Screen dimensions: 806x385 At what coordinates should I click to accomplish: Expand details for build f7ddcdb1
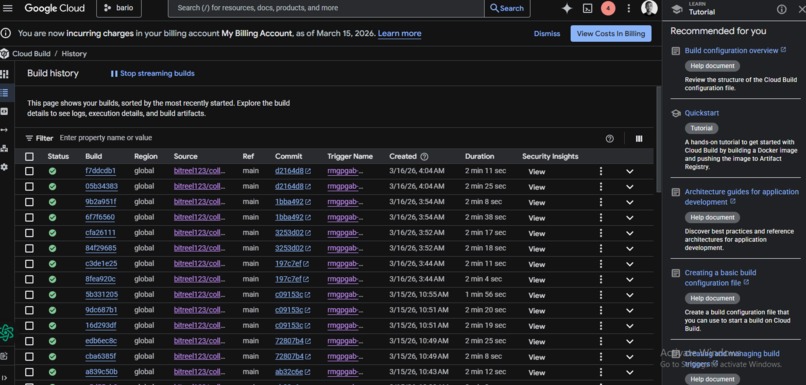tap(630, 172)
